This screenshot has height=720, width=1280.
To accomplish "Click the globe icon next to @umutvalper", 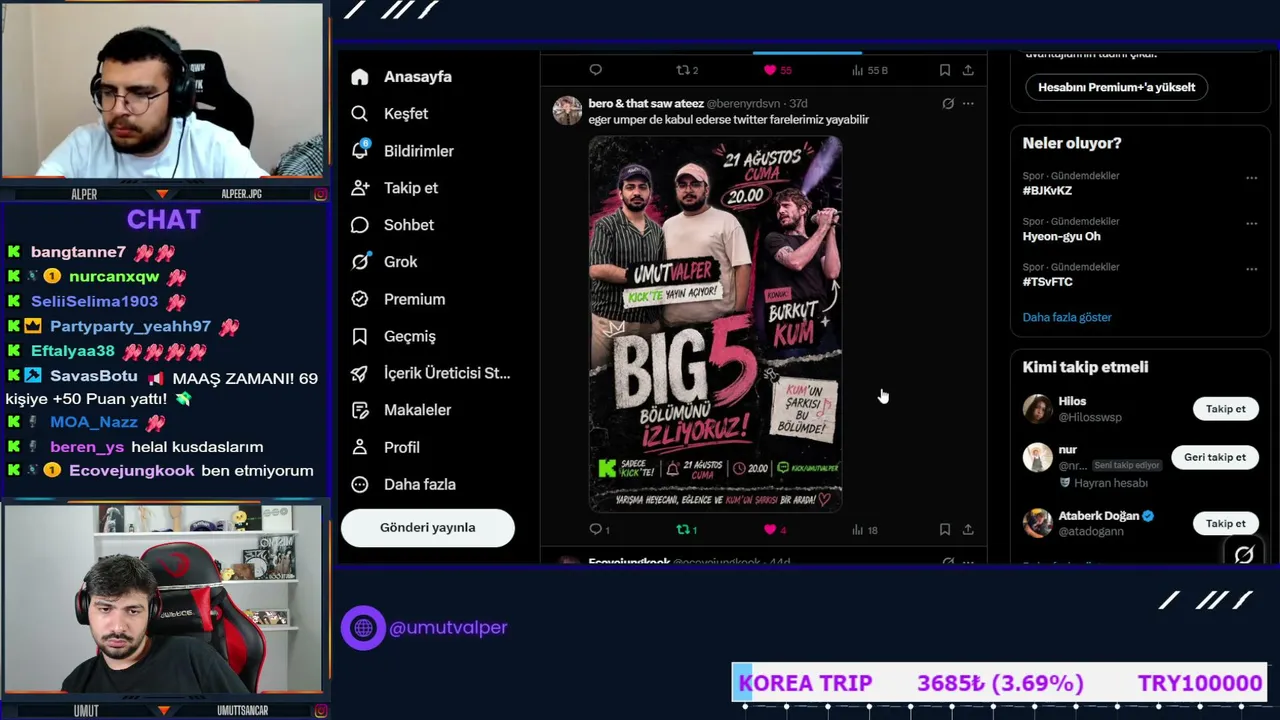I will [x=363, y=628].
